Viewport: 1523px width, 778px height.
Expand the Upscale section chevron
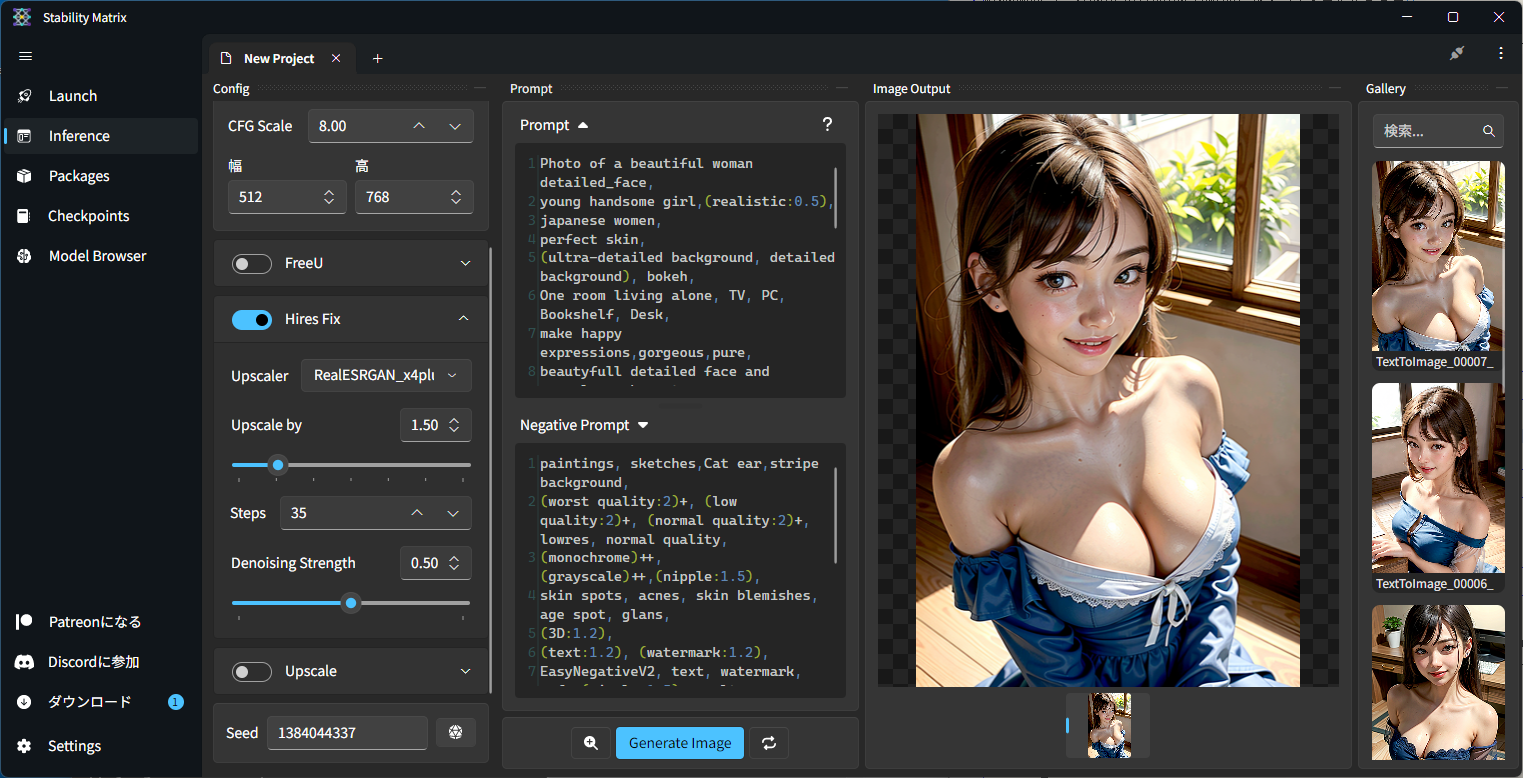click(464, 671)
